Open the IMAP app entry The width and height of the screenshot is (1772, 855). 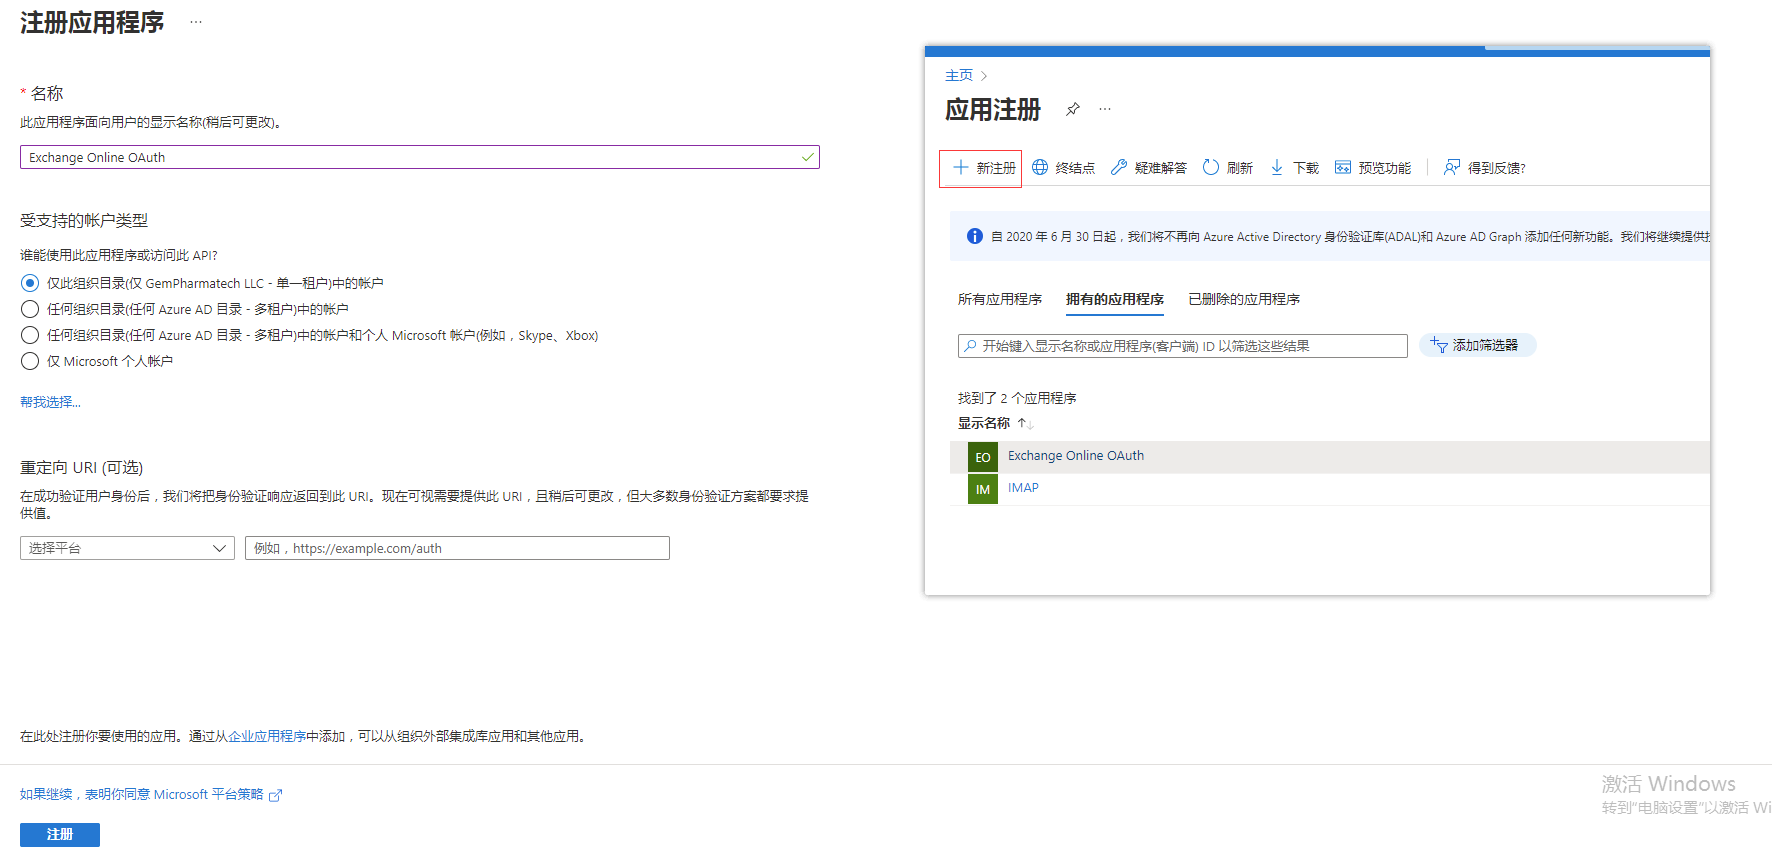point(1023,488)
